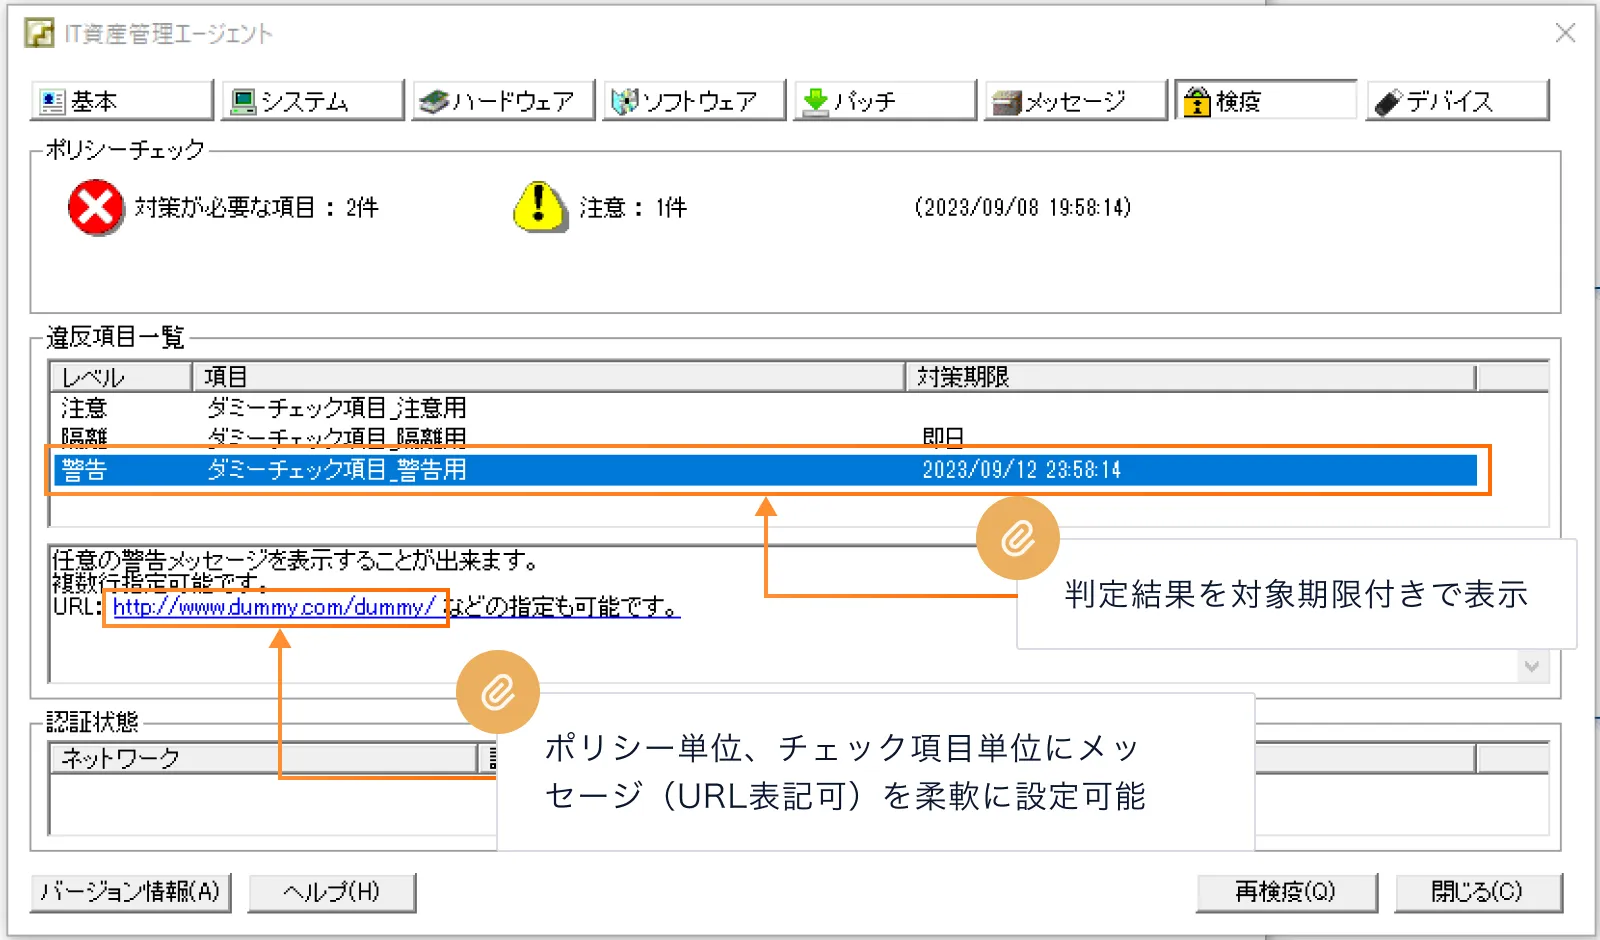1600x940 pixels.
Task: Switch to the システム tab
Action: (312, 101)
